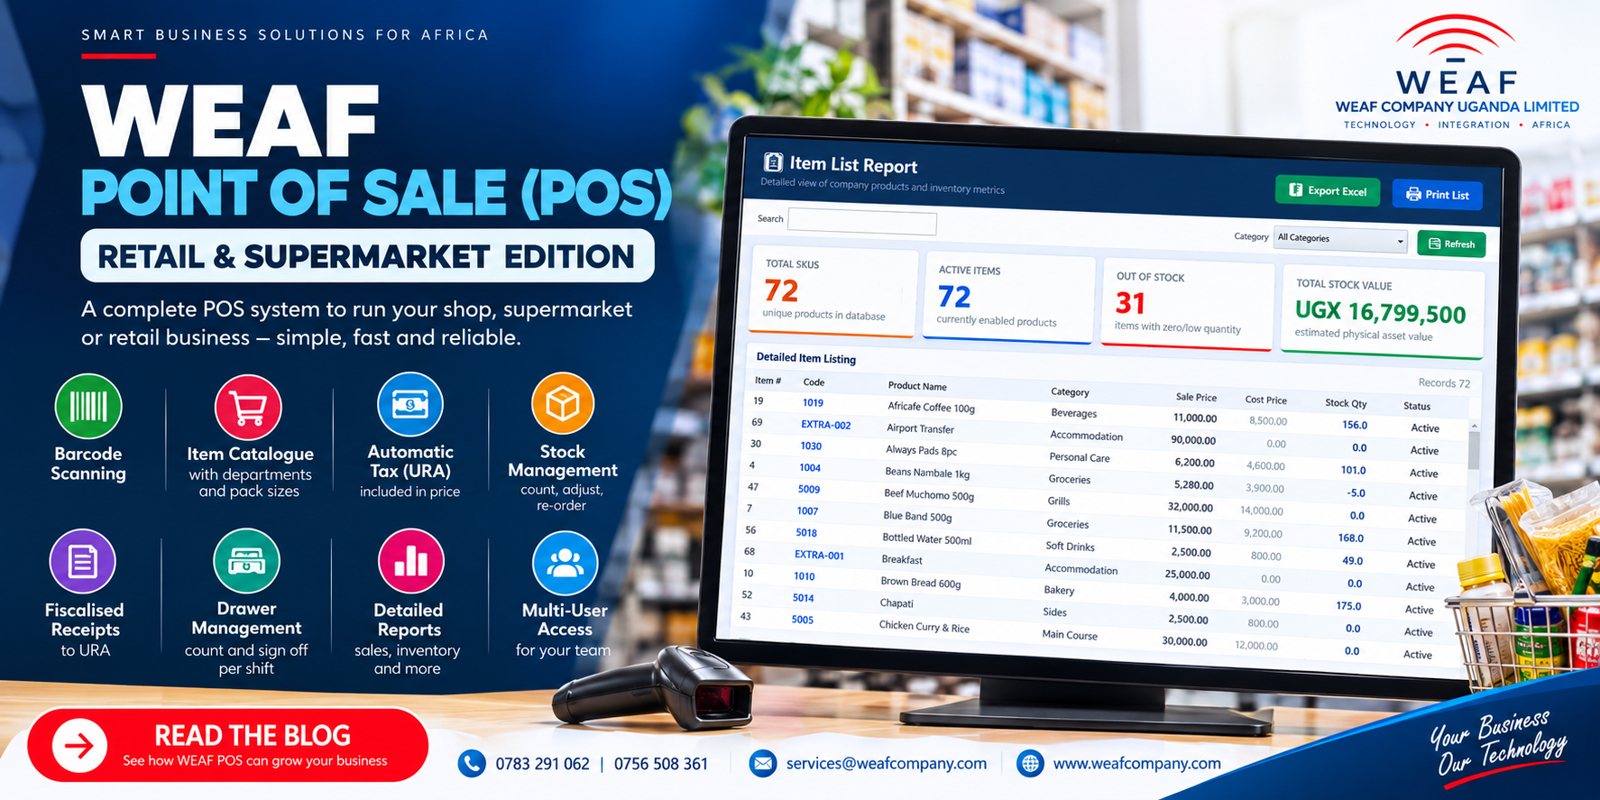Viewport: 1600px width, 800px height.
Task: Click the Active Items card
Action: click(1008, 298)
